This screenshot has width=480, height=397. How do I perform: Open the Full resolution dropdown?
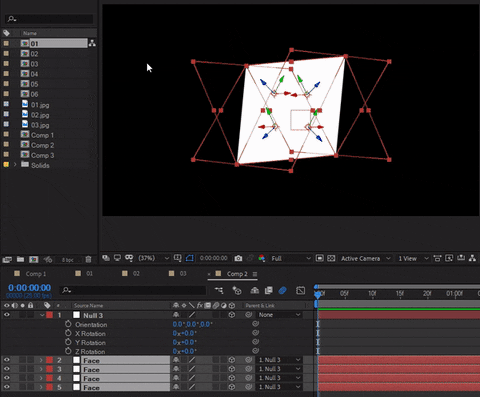pos(291,258)
